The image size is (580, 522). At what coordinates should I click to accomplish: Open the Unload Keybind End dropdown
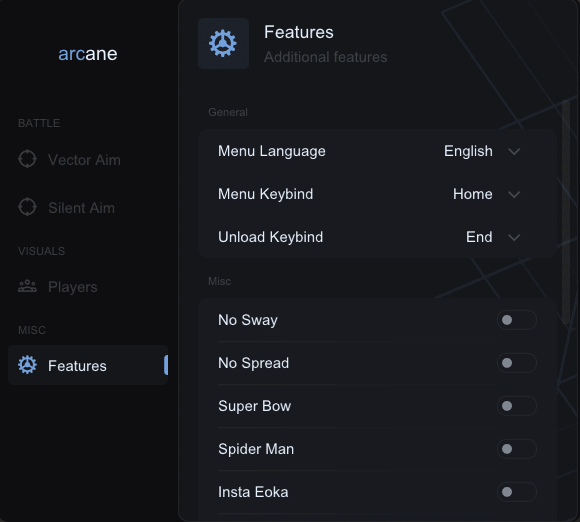coord(493,237)
